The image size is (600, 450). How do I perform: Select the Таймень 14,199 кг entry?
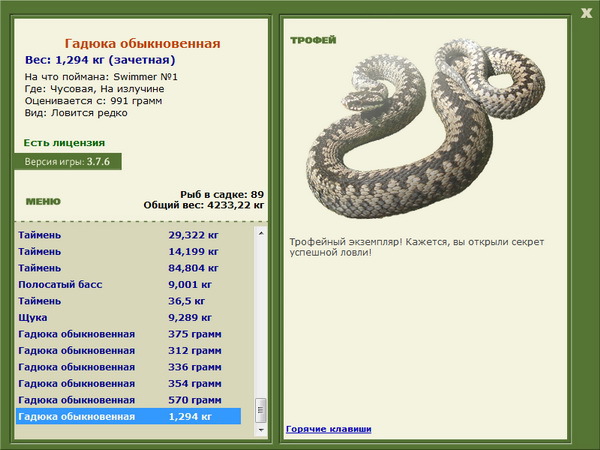point(129,251)
